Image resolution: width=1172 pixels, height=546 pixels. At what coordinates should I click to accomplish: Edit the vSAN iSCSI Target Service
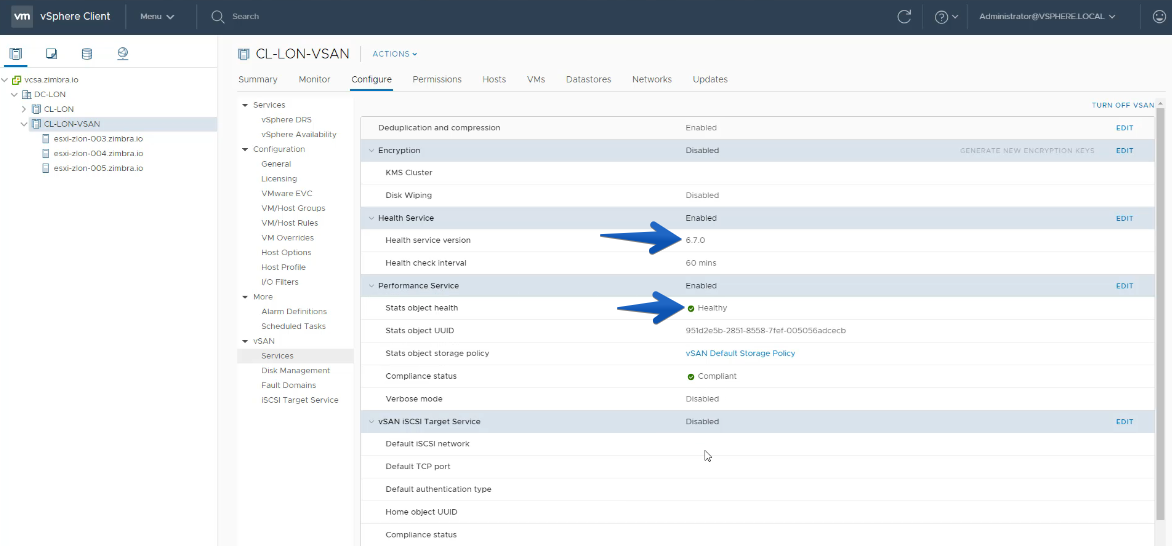(x=1124, y=422)
